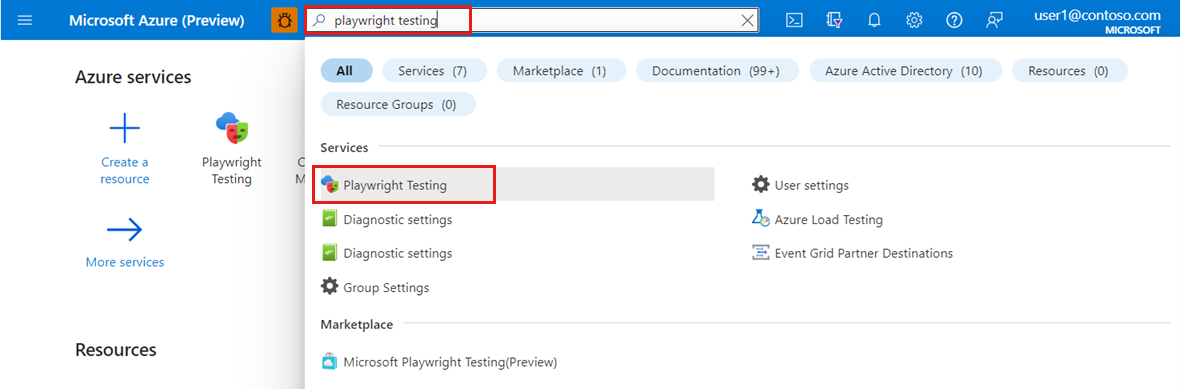Screen dimensions: 1180x389
Task: Open the notifications bell
Action: click(874, 20)
